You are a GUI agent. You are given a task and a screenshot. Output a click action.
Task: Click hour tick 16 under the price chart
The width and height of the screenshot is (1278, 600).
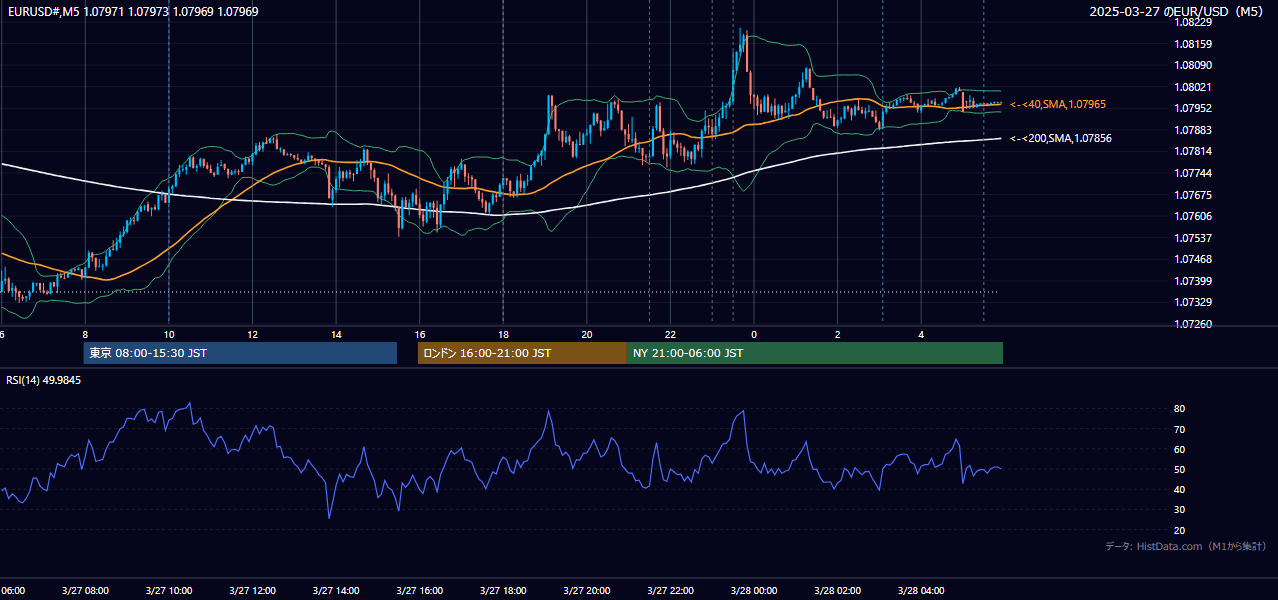point(420,335)
